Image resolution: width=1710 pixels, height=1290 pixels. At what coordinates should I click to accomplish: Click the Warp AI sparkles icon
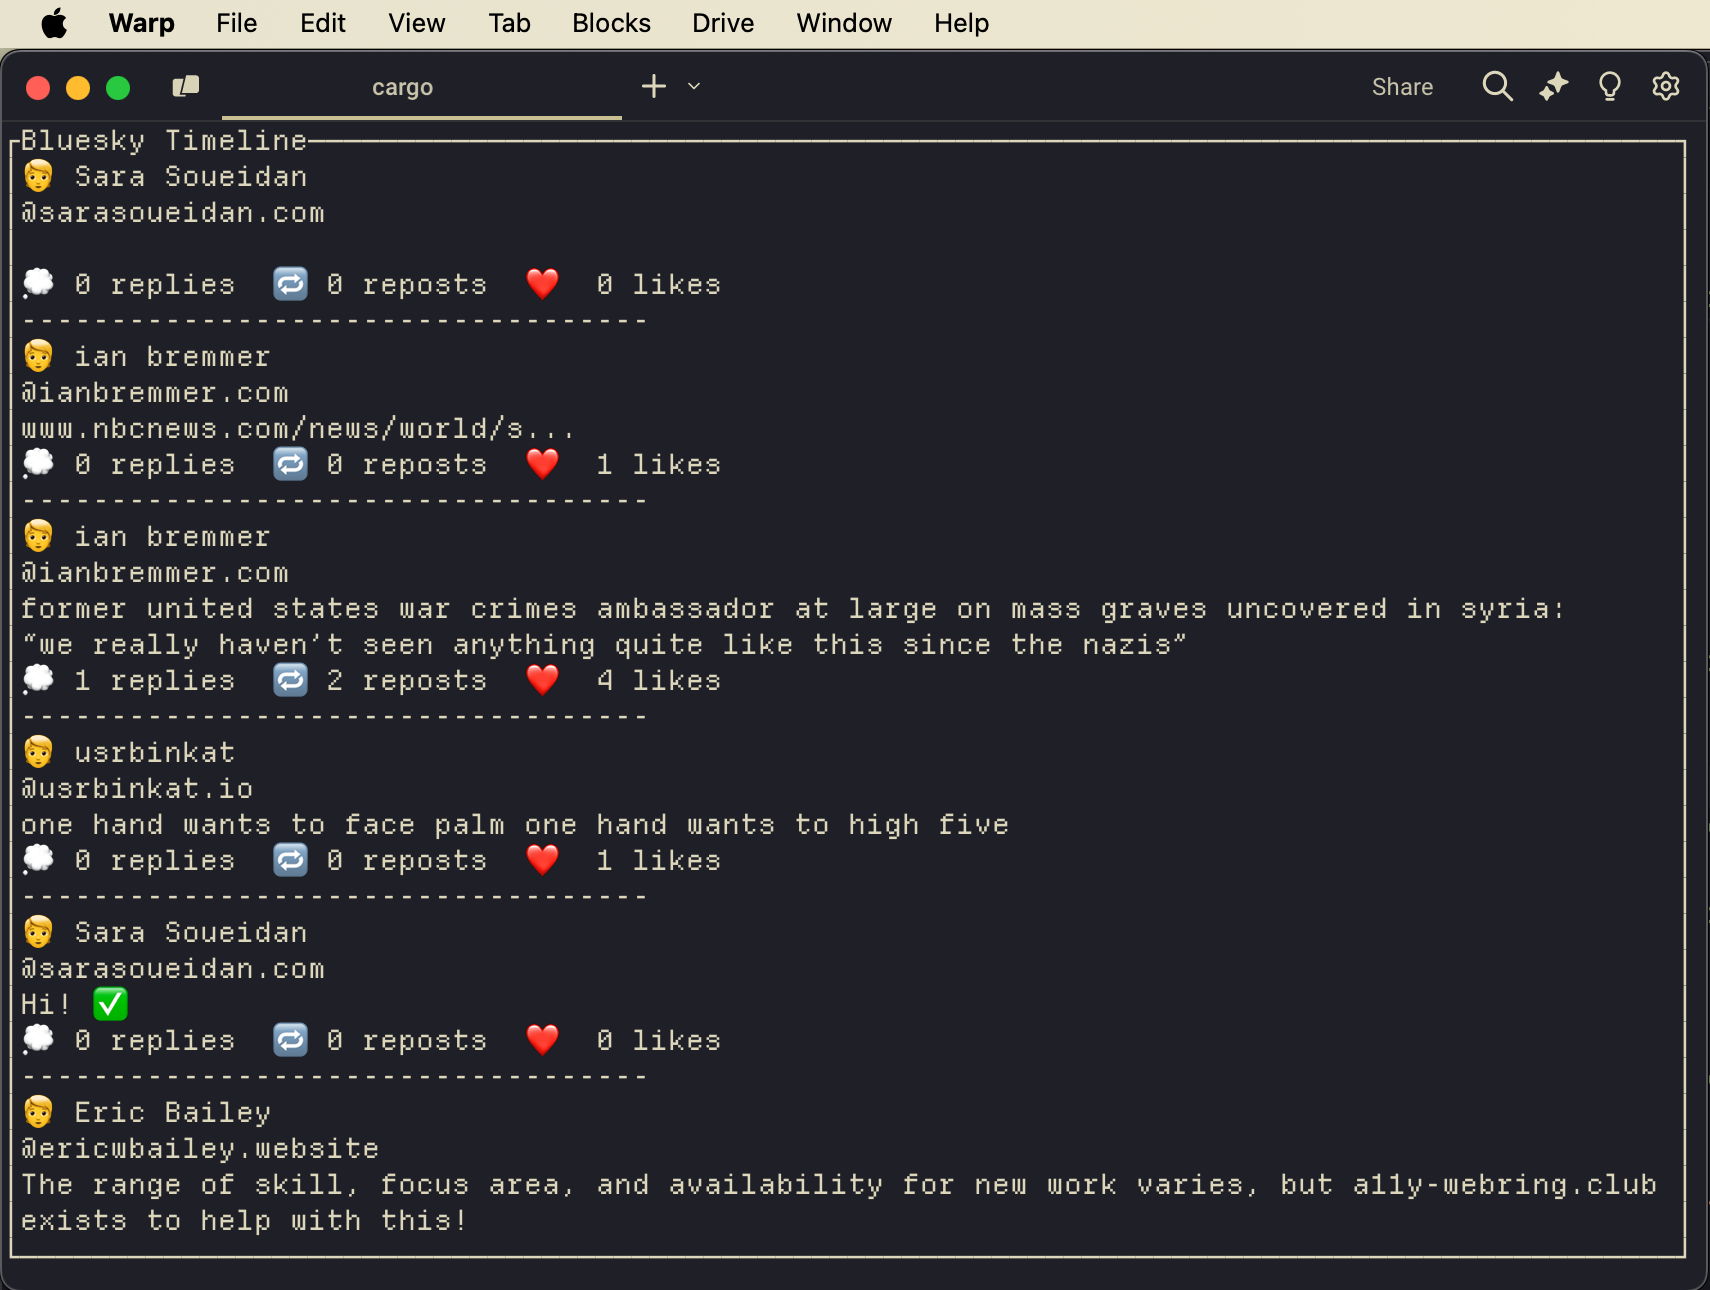[1553, 87]
